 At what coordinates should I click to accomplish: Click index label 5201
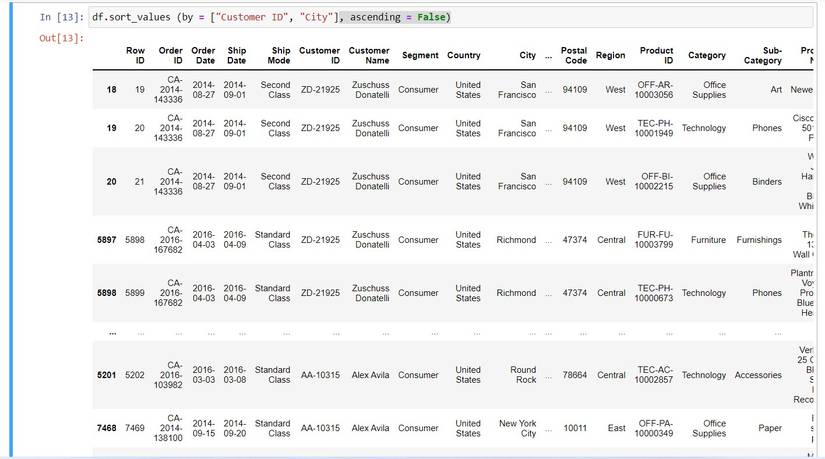pos(106,375)
